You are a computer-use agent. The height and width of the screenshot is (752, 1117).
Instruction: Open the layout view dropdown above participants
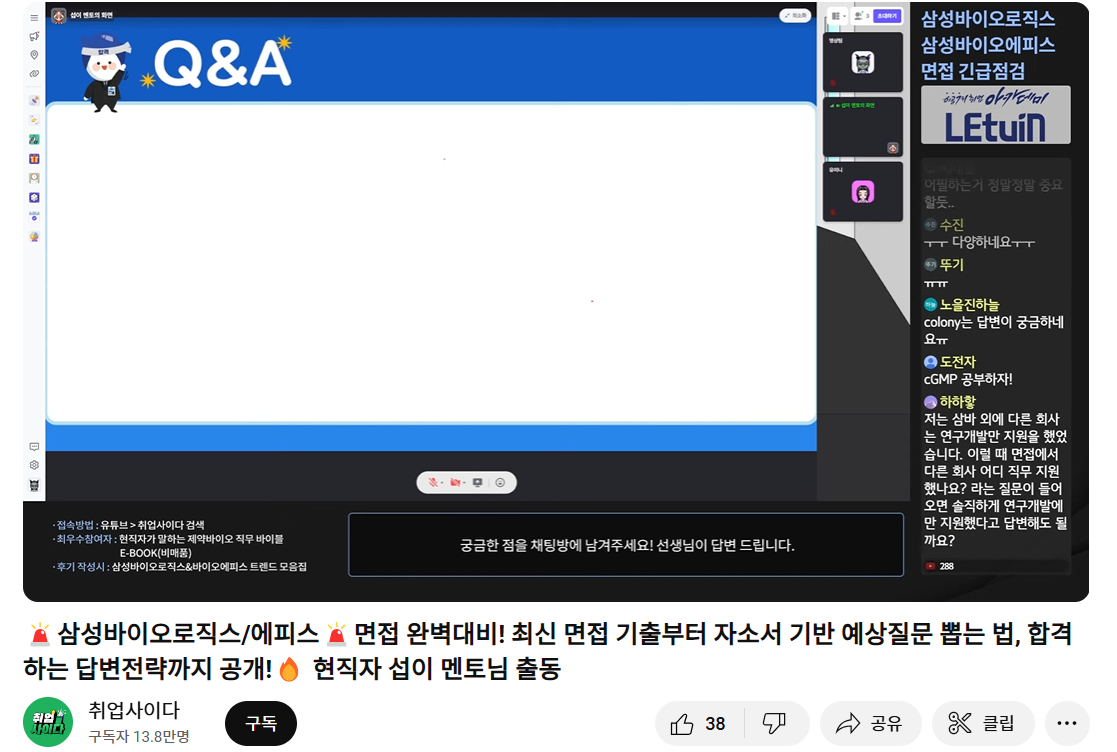(x=837, y=16)
